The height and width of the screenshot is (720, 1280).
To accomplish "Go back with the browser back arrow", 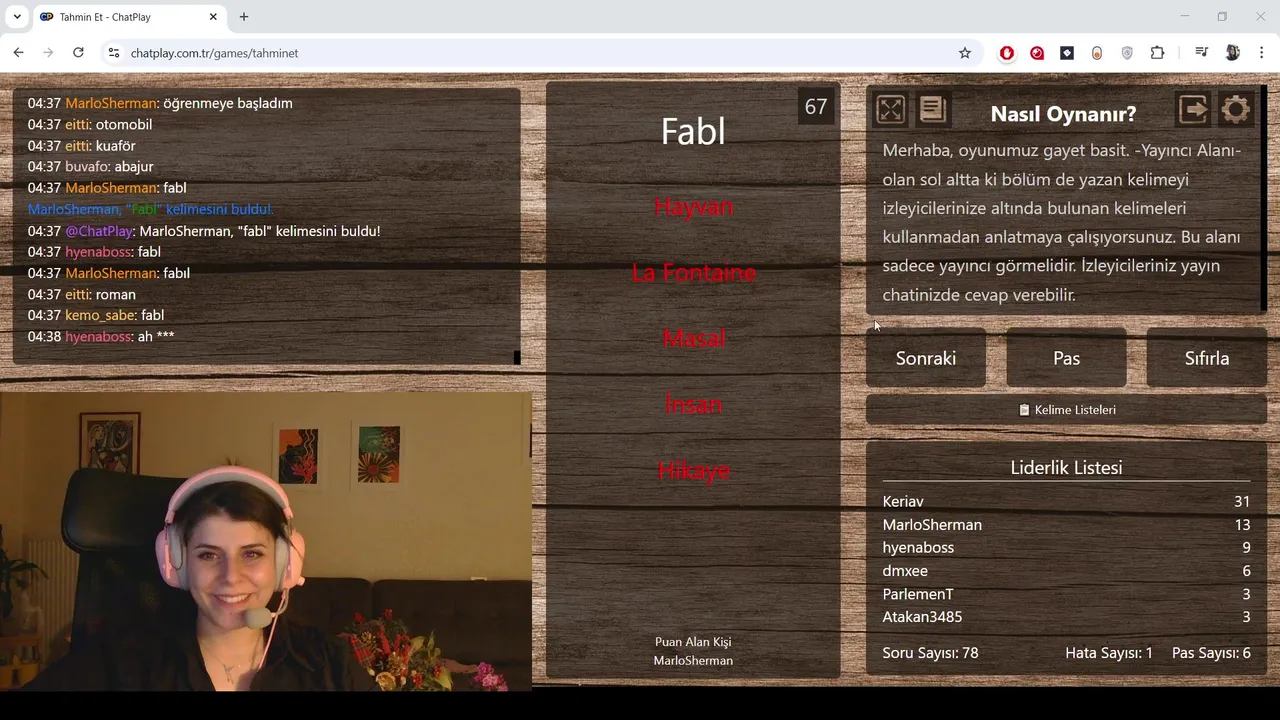I will [18, 53].
